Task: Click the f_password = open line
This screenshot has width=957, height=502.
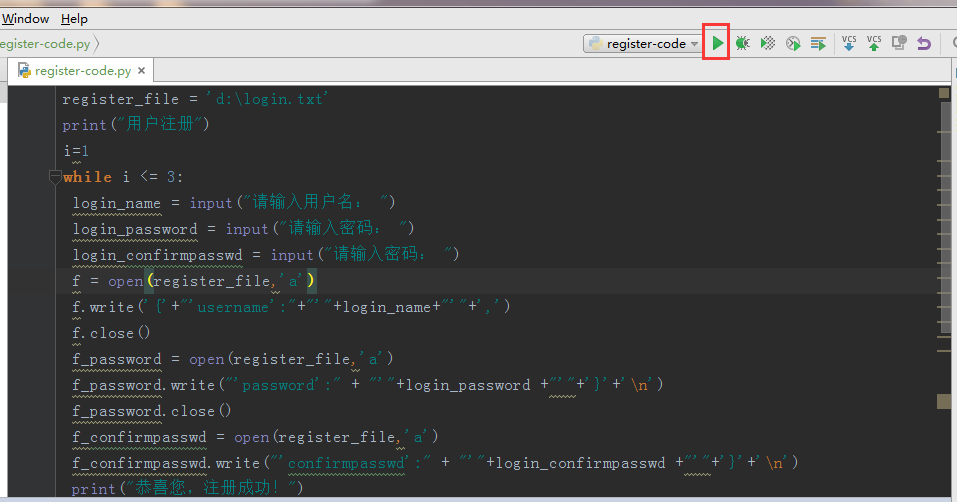Action: point(233,359)
